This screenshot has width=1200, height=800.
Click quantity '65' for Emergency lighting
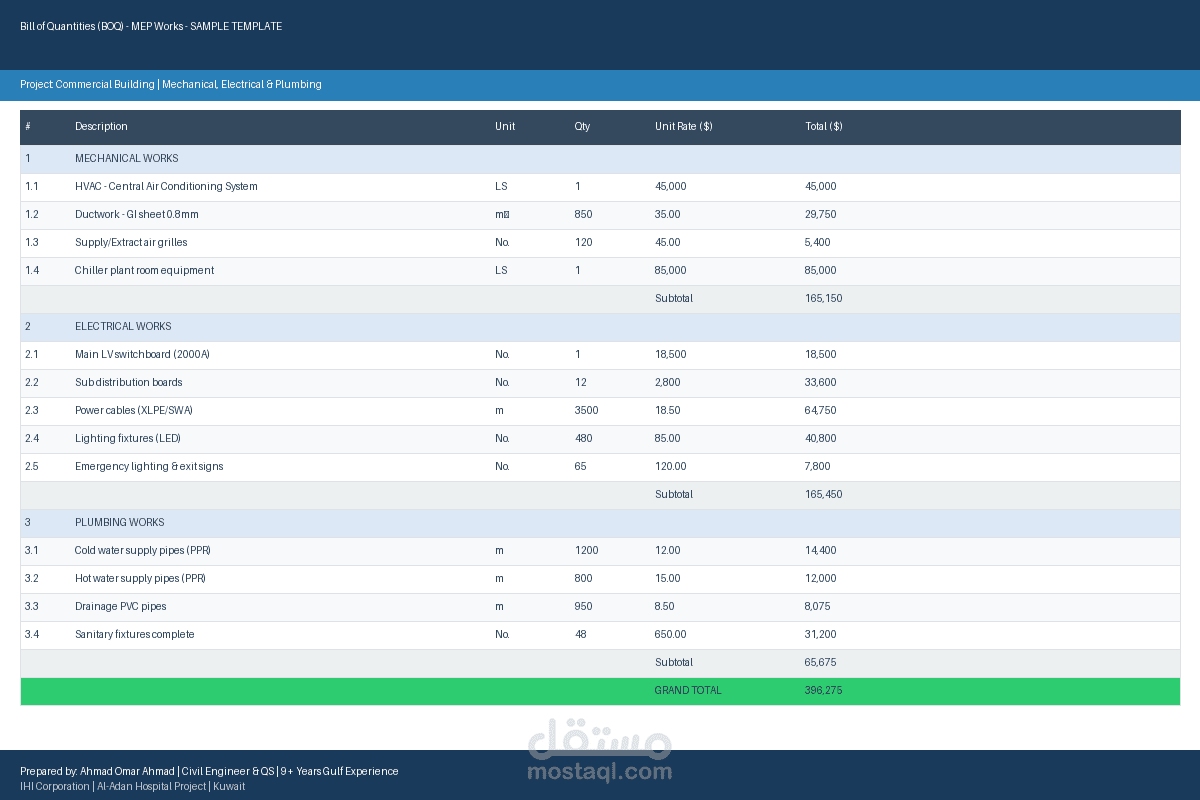580,467
